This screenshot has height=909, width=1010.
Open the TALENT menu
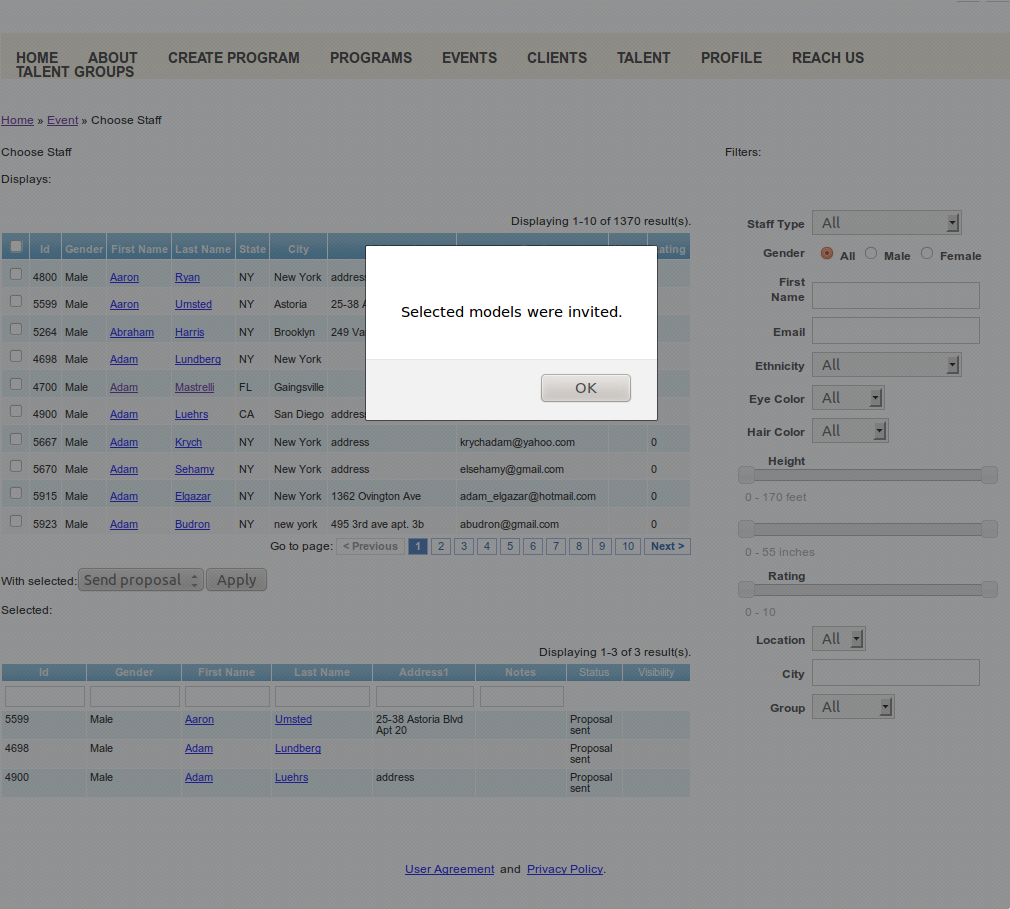coord(643,58)
